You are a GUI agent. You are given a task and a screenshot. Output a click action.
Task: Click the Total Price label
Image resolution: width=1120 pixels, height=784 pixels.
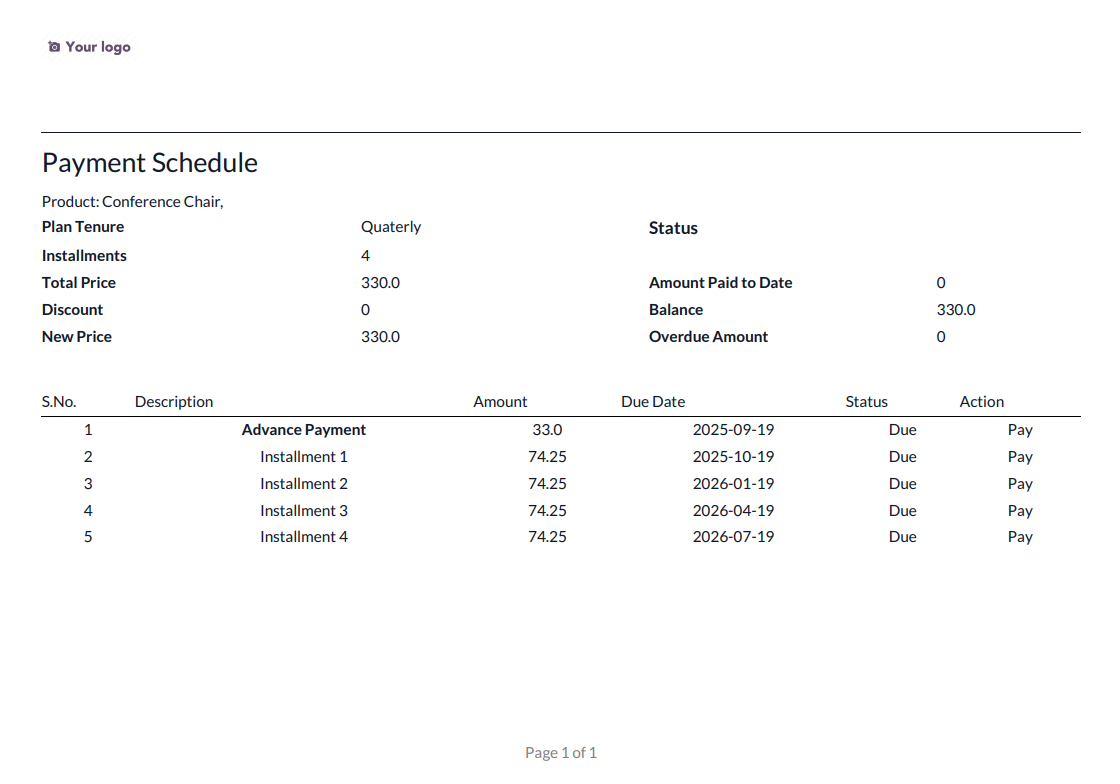[79, 283]
